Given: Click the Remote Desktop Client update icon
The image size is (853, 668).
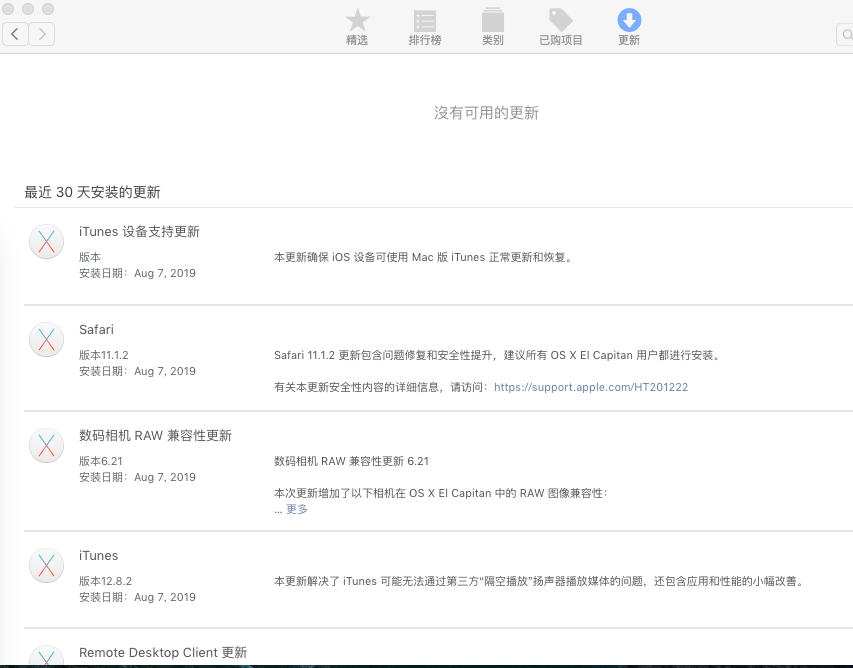Looking at the screenshot, I should tap(47, 657).
